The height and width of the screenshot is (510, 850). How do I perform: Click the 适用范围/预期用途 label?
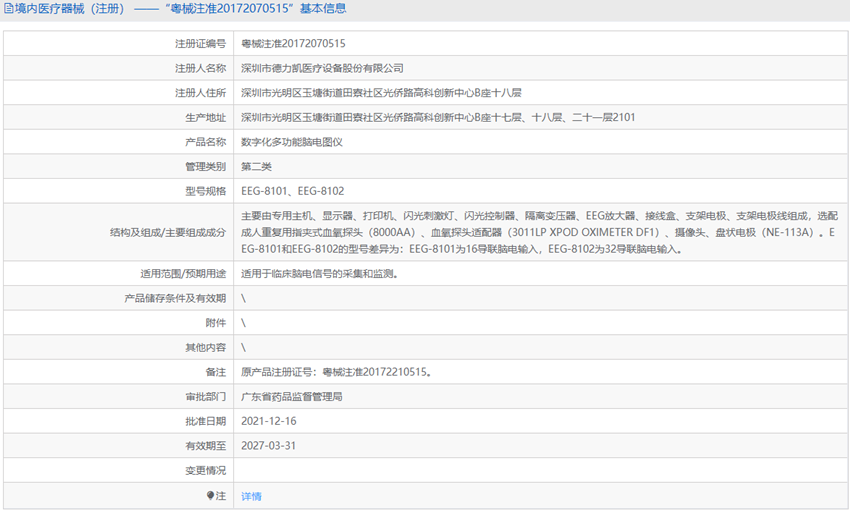pos(183,274)
